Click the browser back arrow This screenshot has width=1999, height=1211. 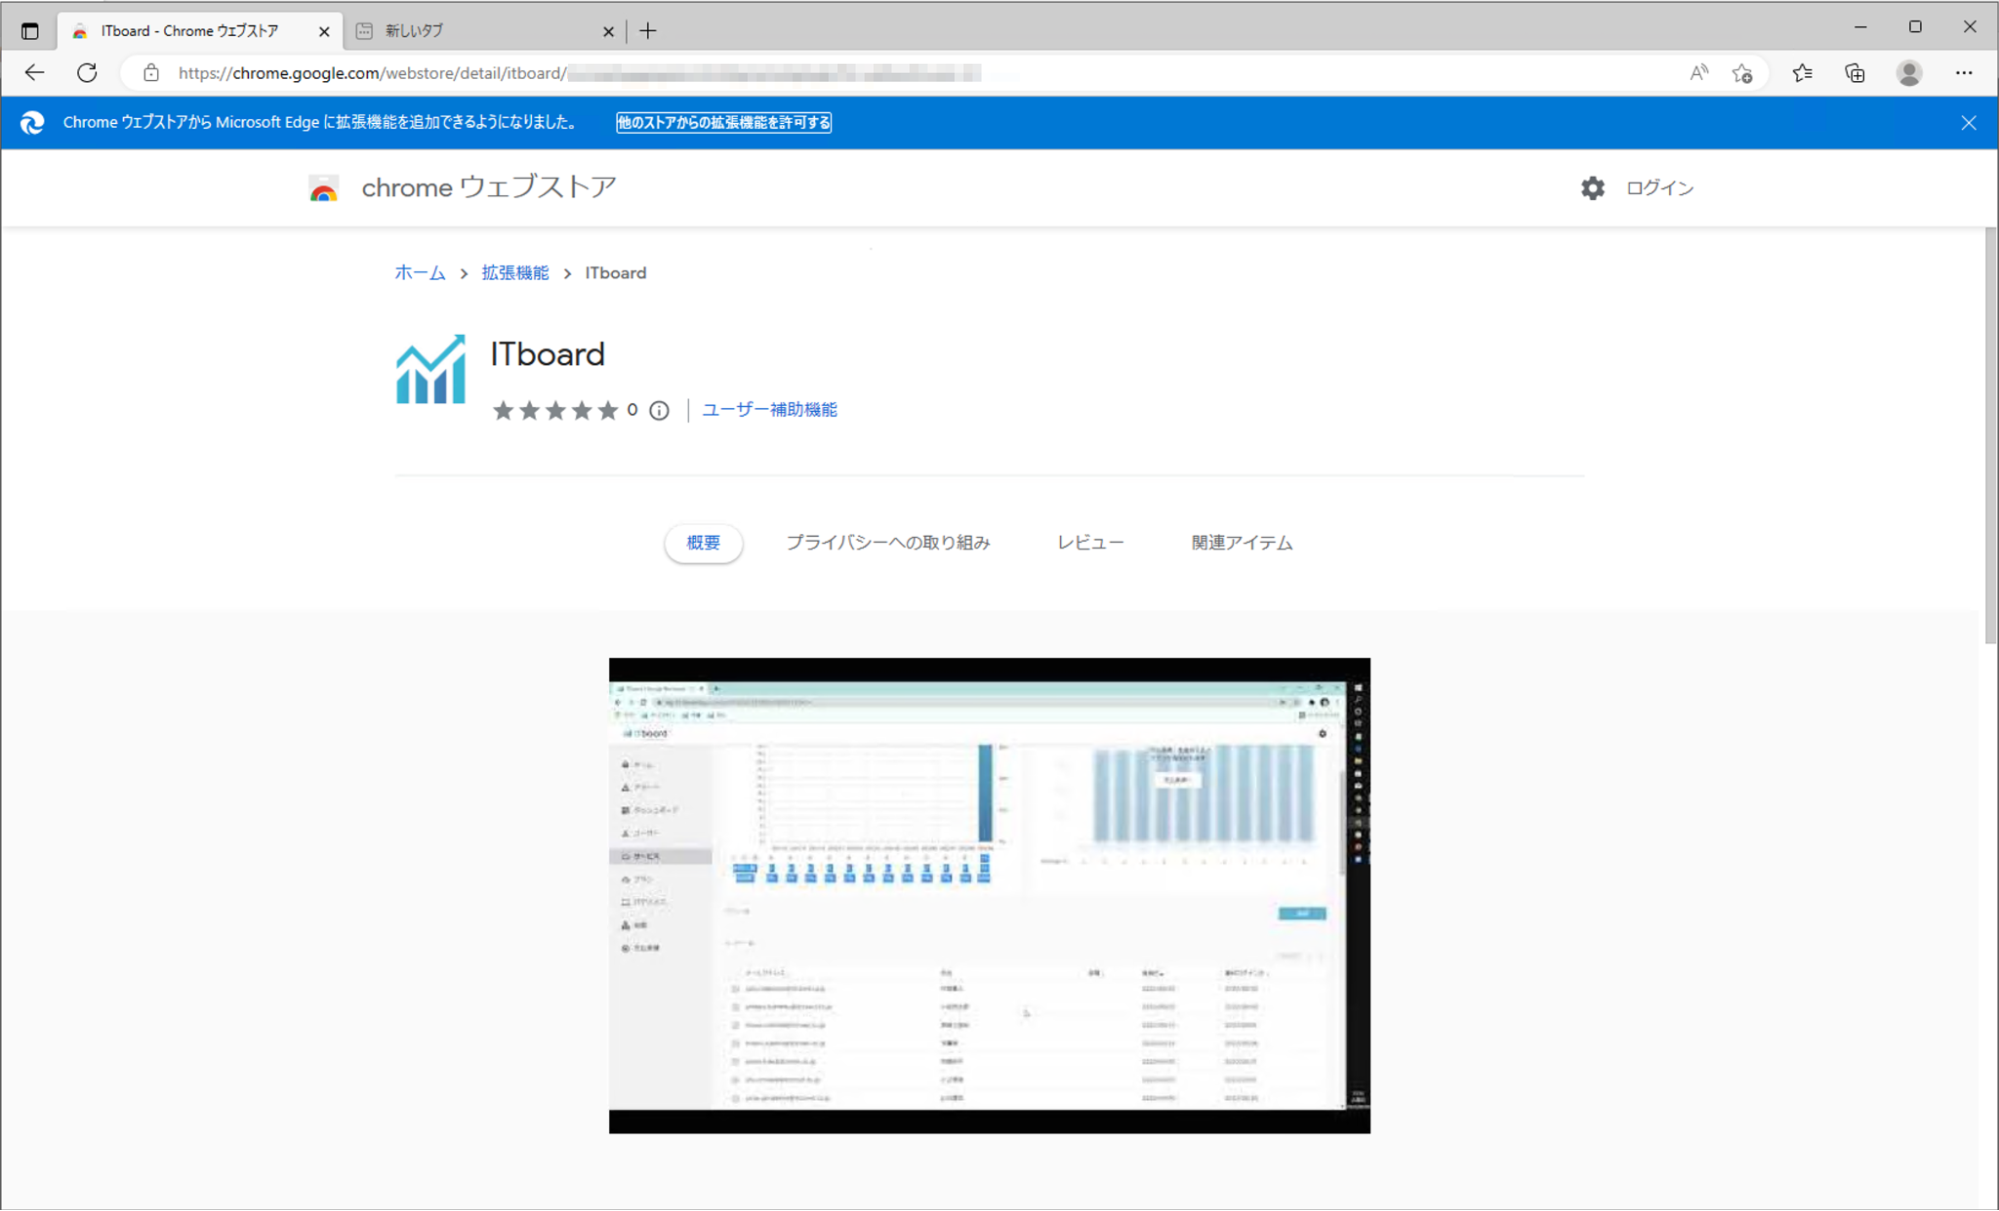35,72
